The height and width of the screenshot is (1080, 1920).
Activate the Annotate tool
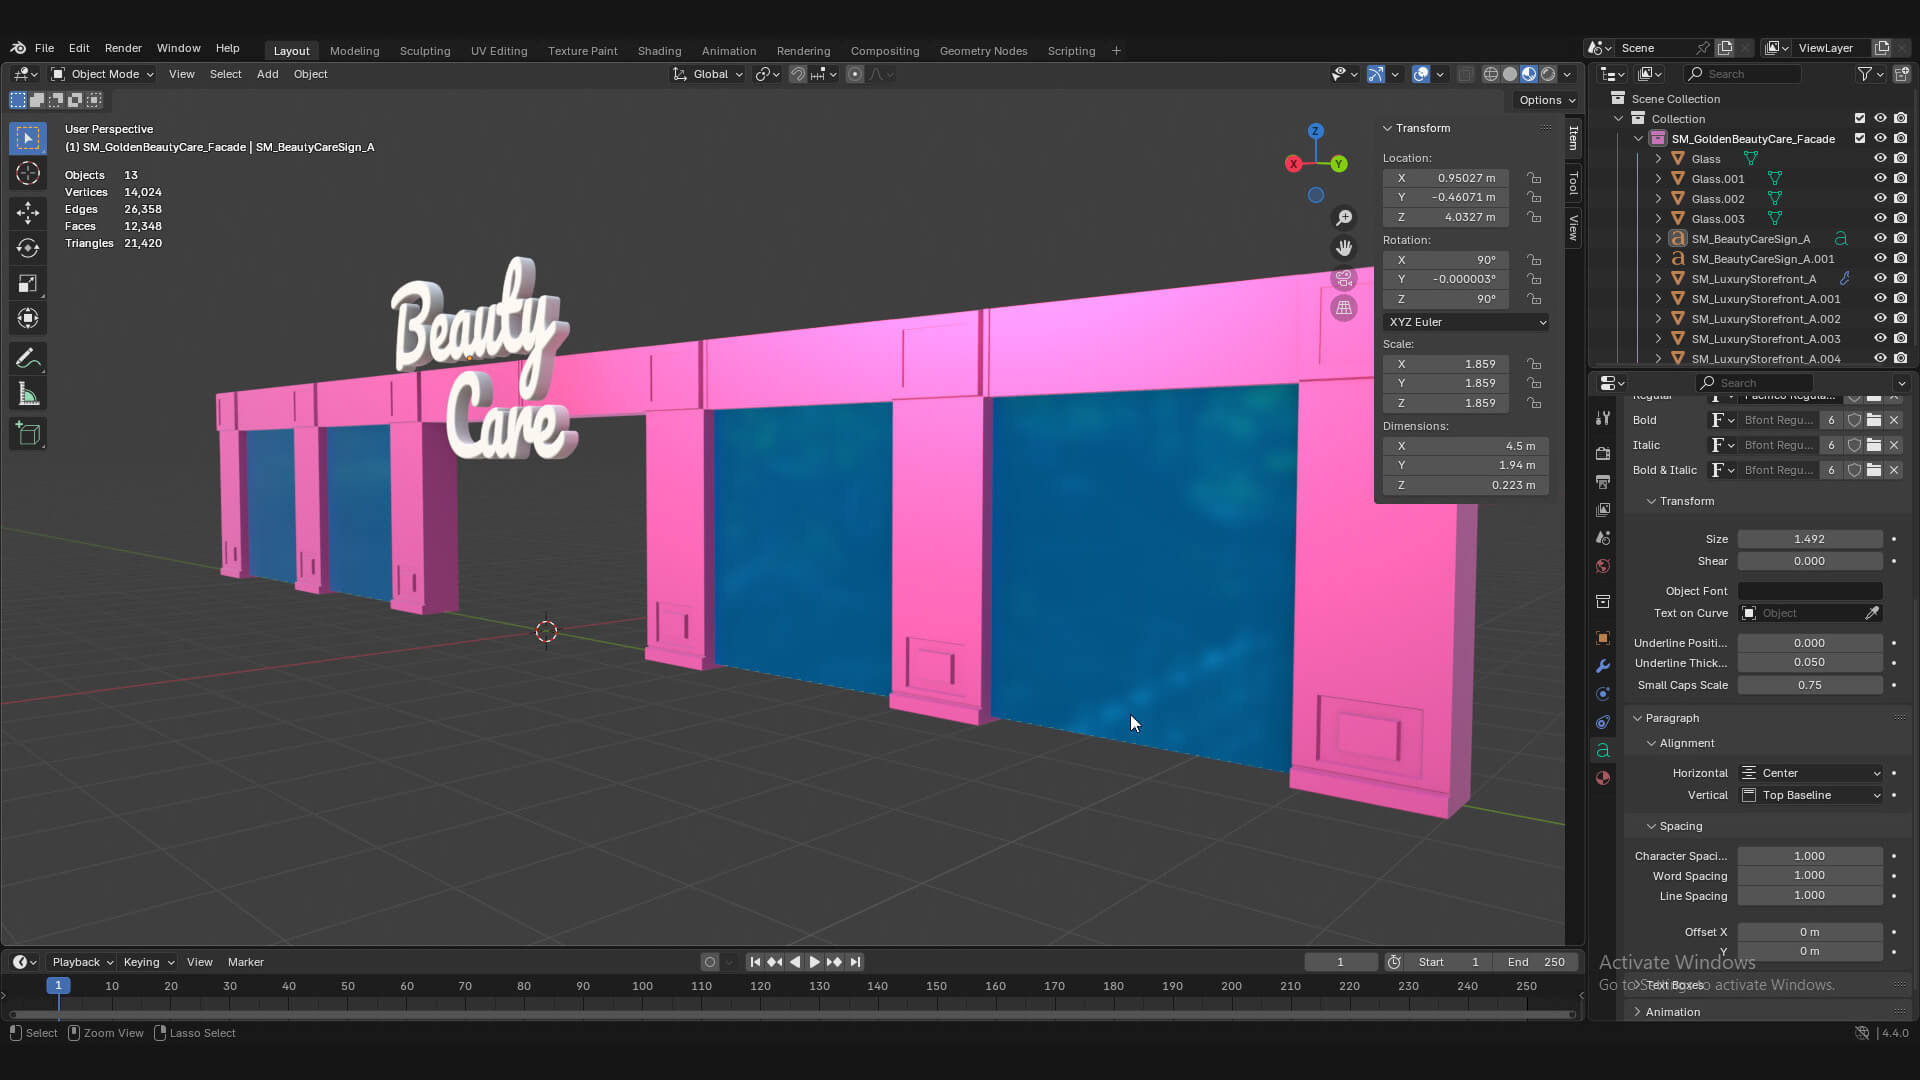point(28,358)
